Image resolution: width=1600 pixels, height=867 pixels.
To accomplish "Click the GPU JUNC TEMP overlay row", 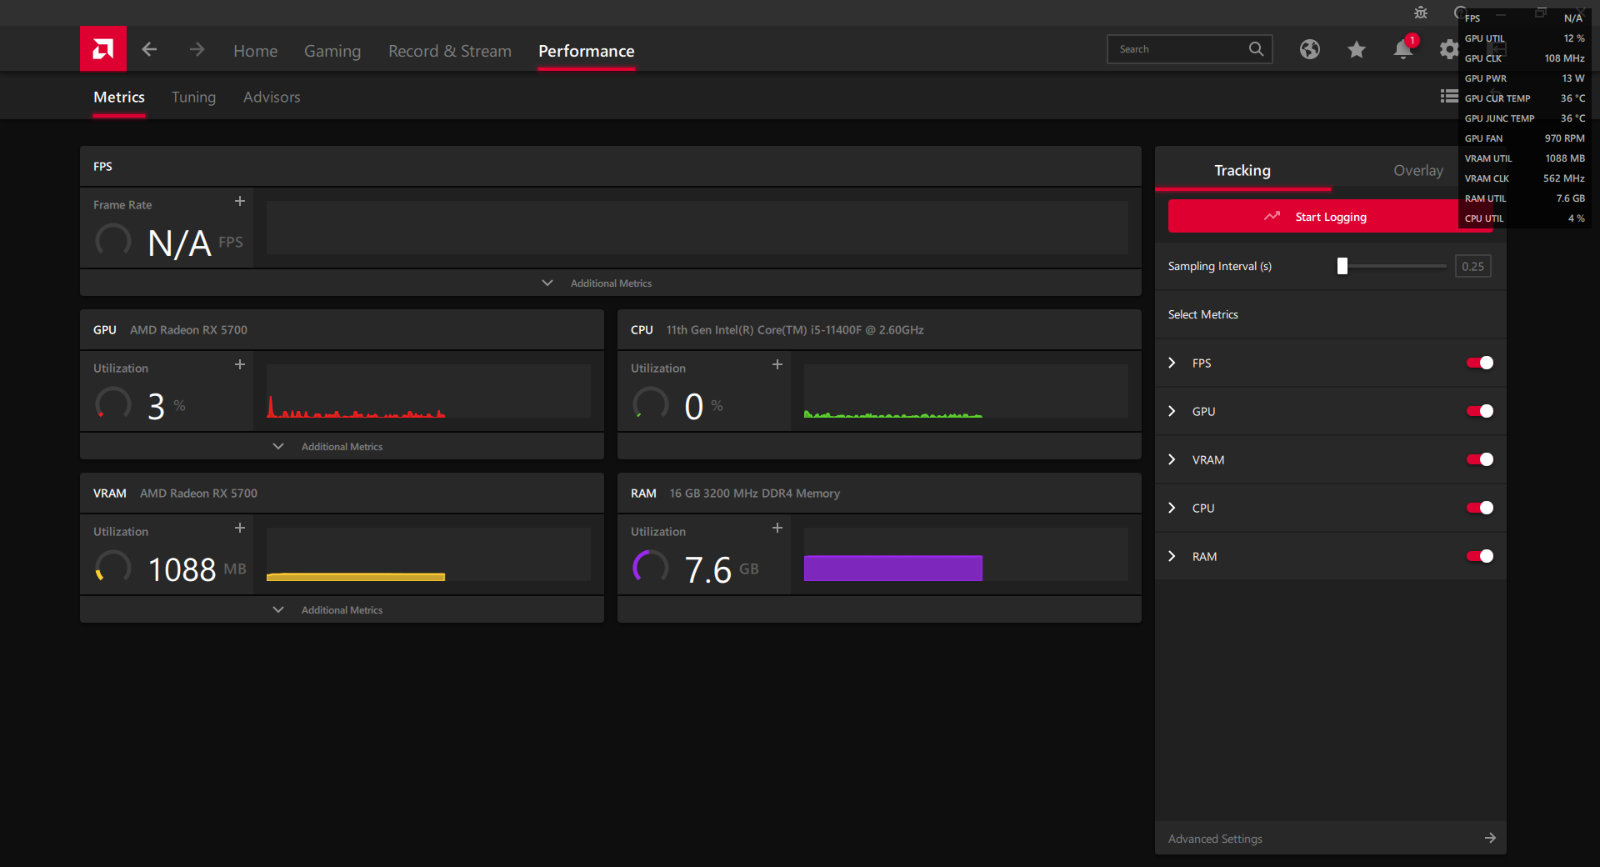I will pos(1525,118).
